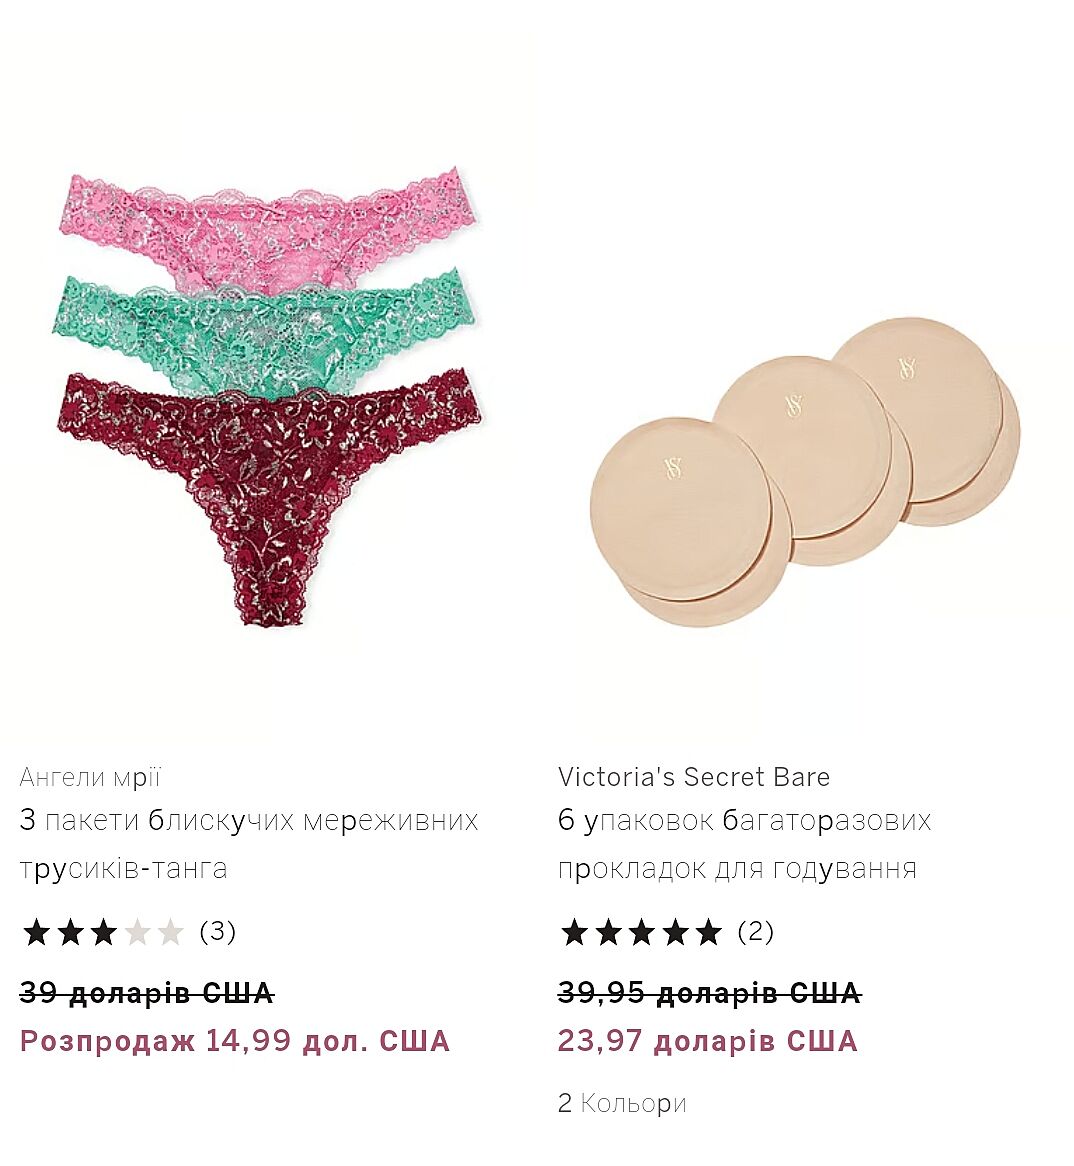Click the crossed-out '39,95 доларів США' price
The height and width of the screenshot is (1166, 1074).
pos(710,993)
